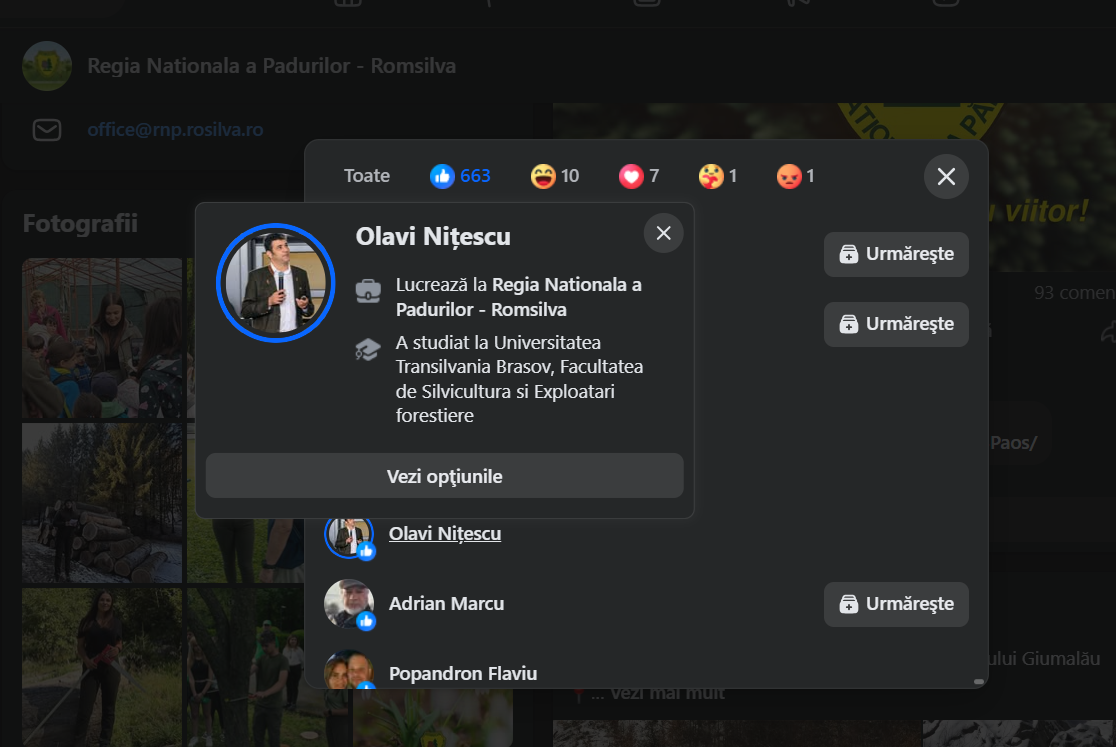Click the Romsilva page logo avatar

coord(47,66)
